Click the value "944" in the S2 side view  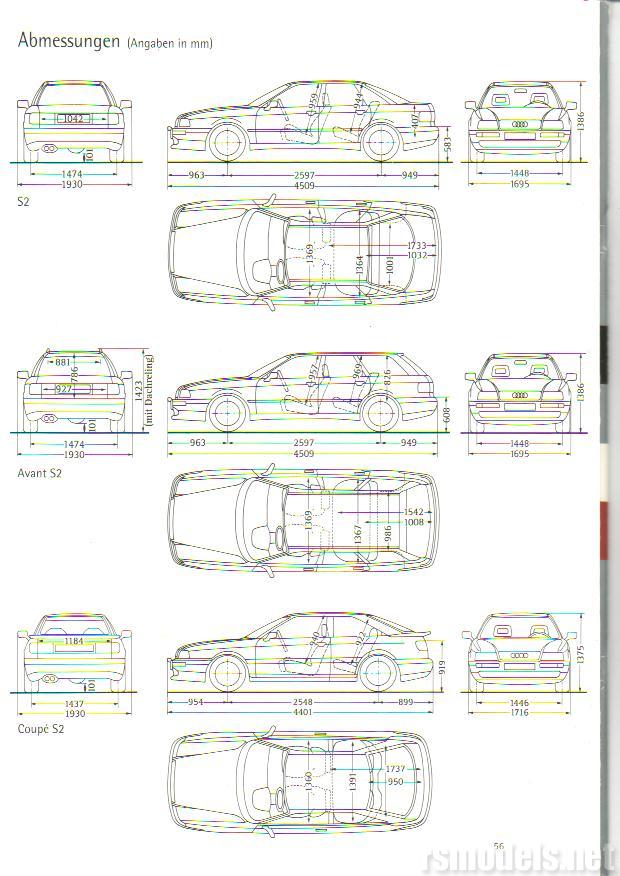point(358,100)
